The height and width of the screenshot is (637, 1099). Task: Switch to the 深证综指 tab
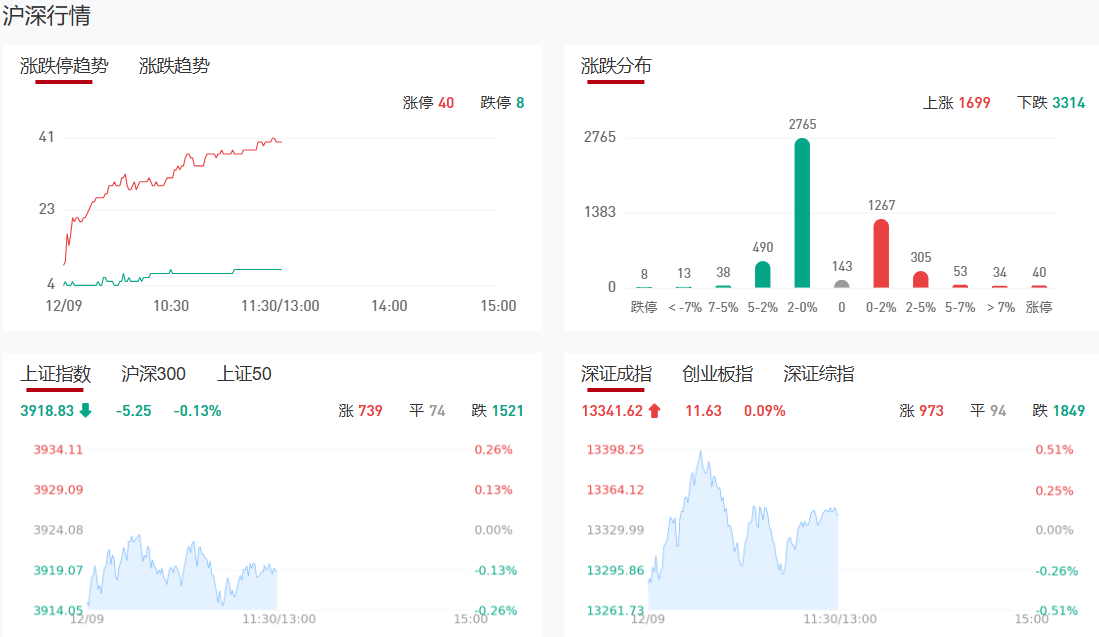(818, 374)
